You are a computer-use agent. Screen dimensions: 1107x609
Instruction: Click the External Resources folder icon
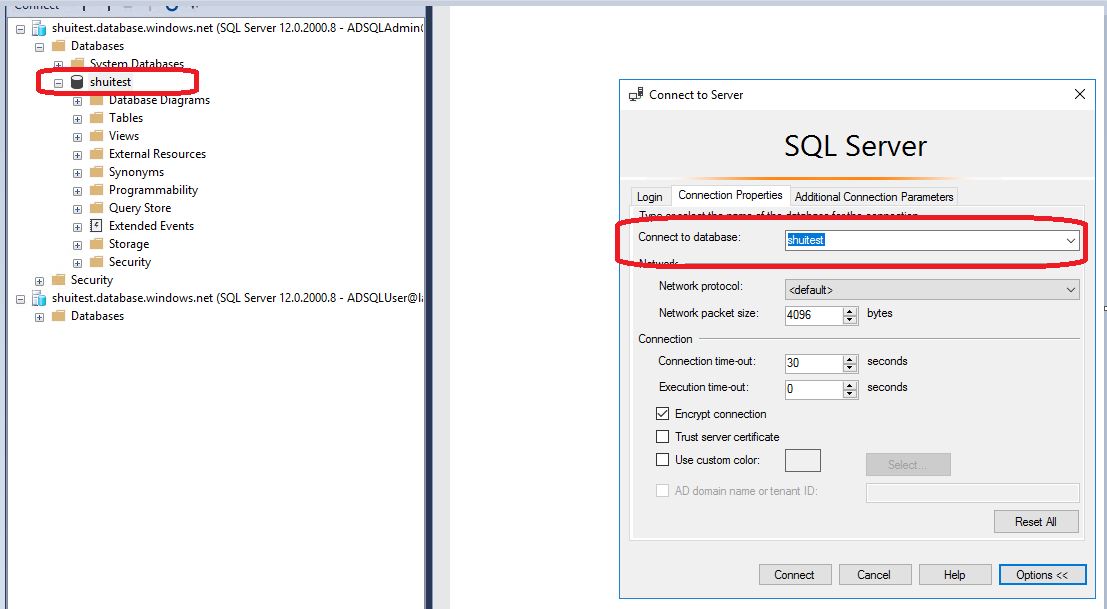(x=96, y=154)
